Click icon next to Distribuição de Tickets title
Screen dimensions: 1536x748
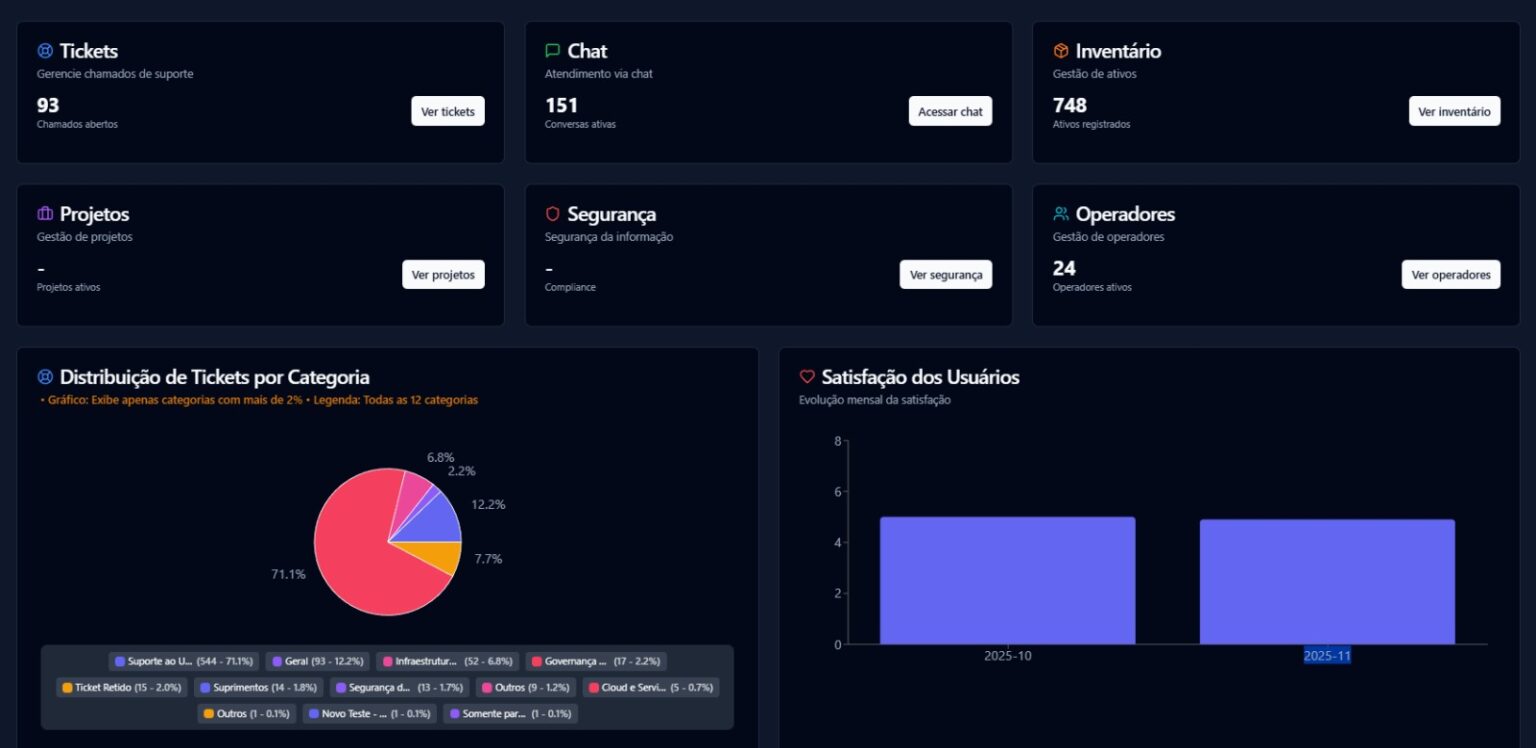pyautogui.click(x=45, y=377)
